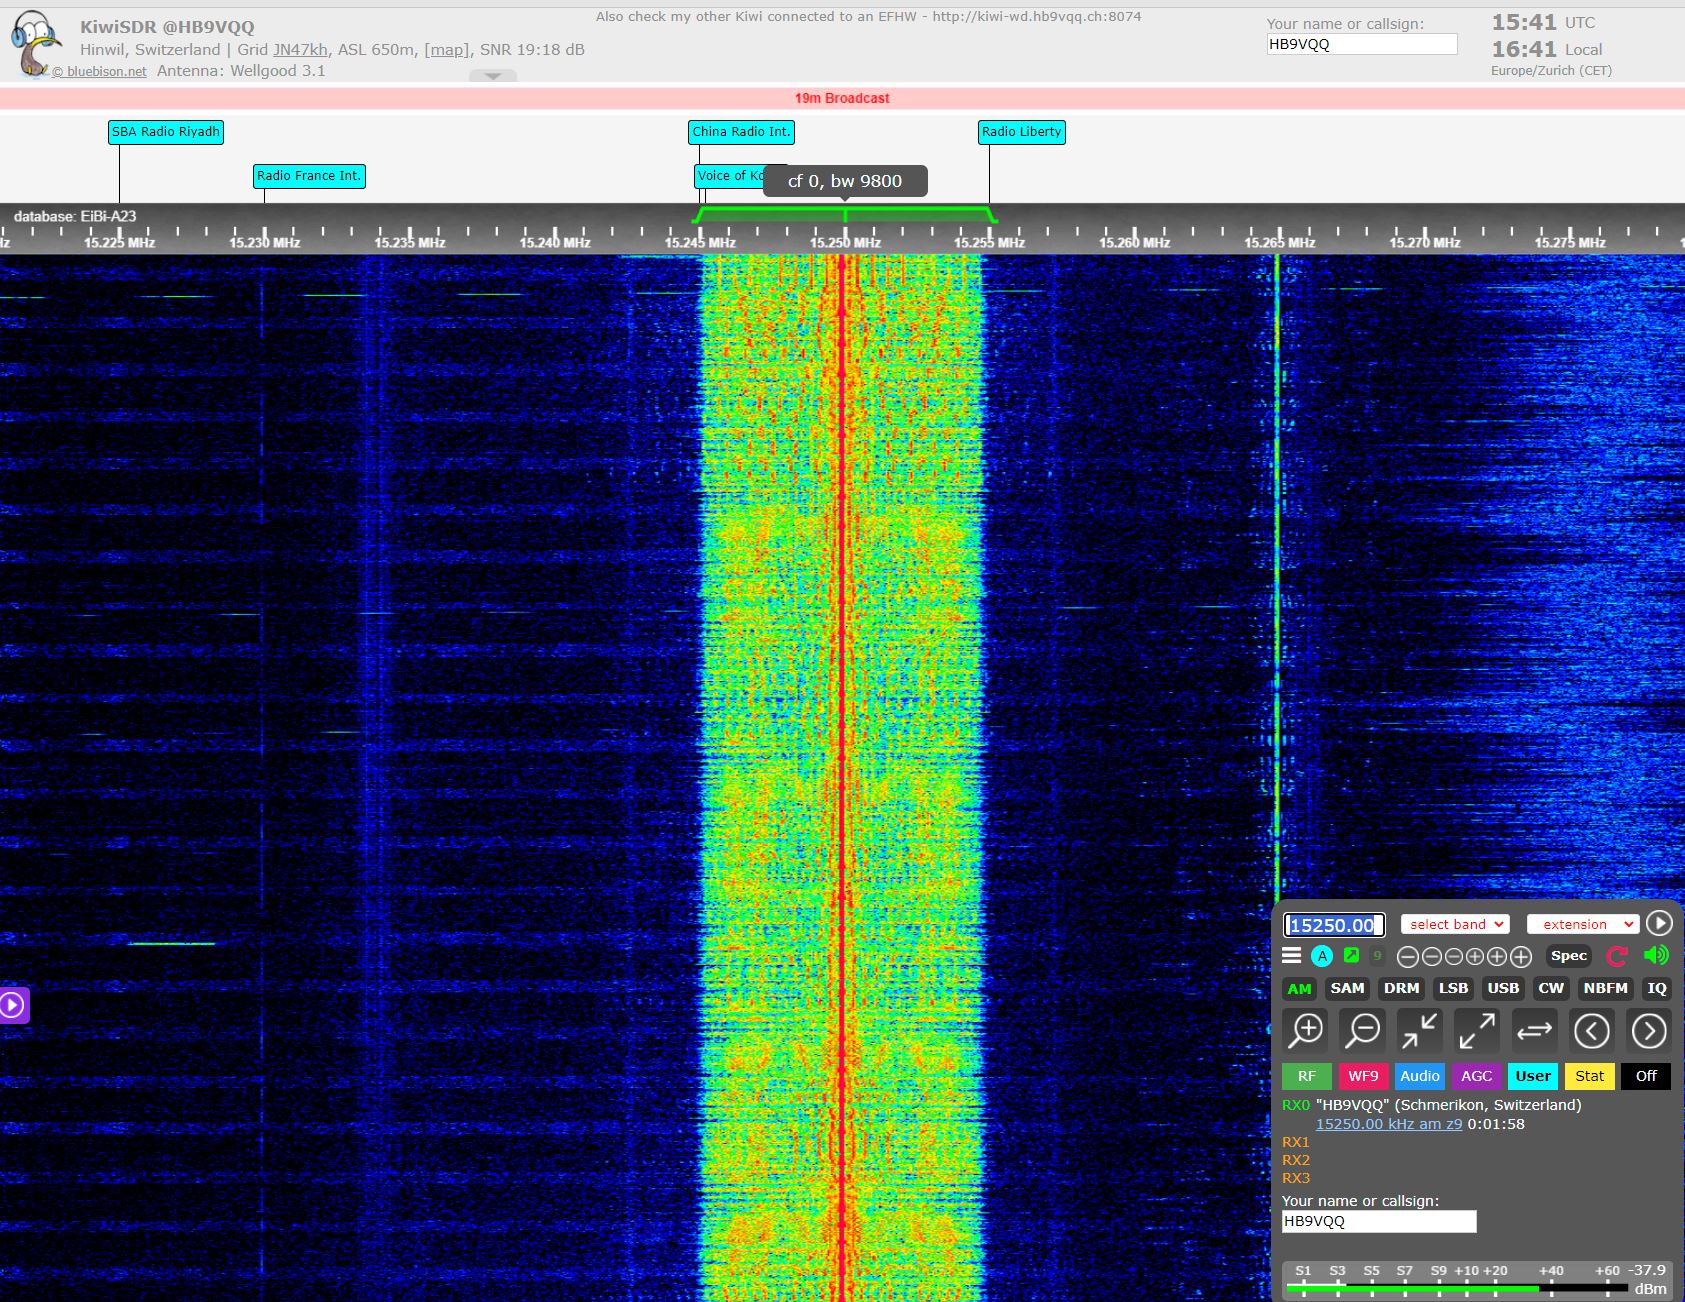
Task: Open the select band dropdown
Action: pyautogui.click(x=1455, y=924)
